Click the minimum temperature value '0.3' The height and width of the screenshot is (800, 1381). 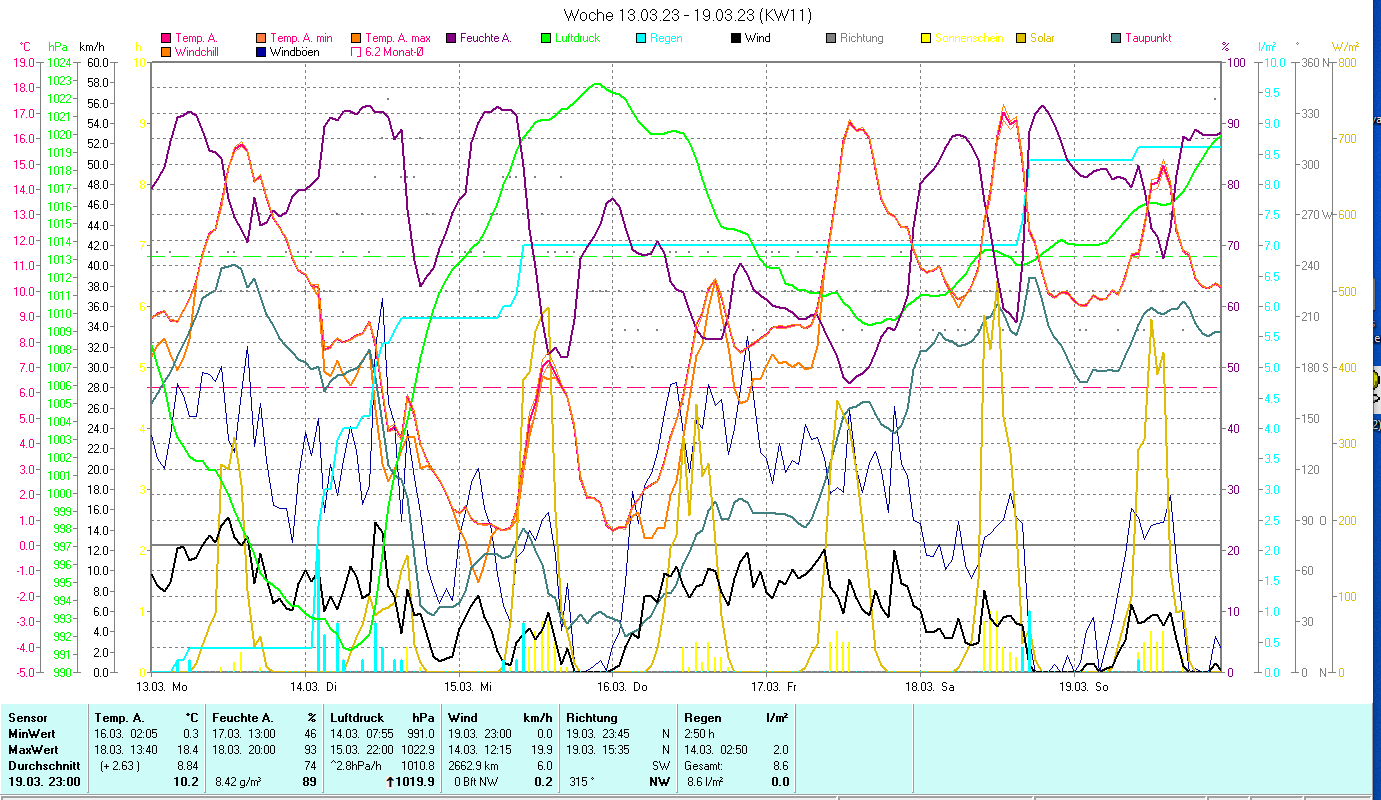(191, 734)
